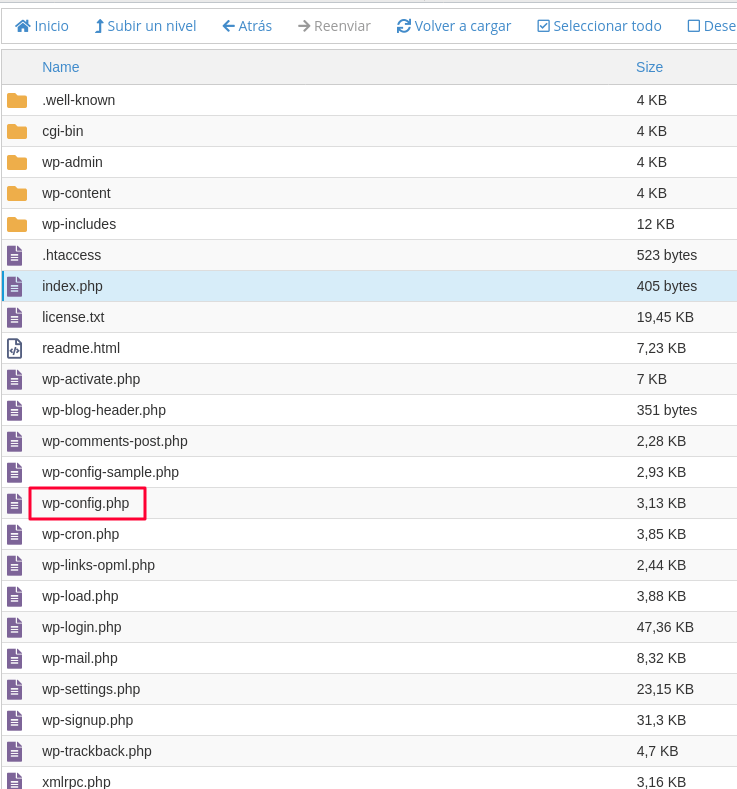The height and width of the screenshot is (789, 737).
Task: Select the wp-mail.php file name
Action: [80, 658]
